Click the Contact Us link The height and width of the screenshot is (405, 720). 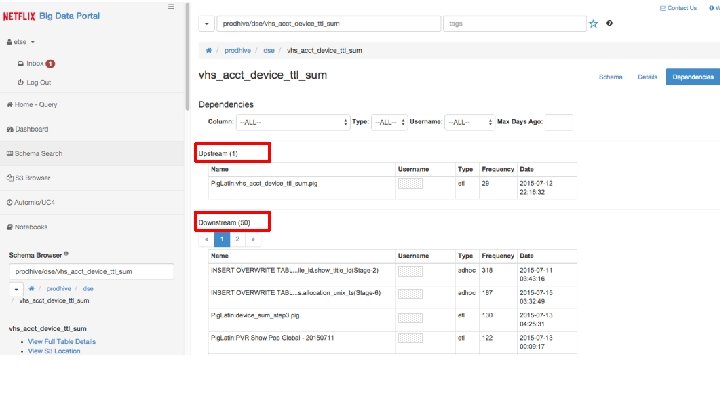tap(678, 8)
